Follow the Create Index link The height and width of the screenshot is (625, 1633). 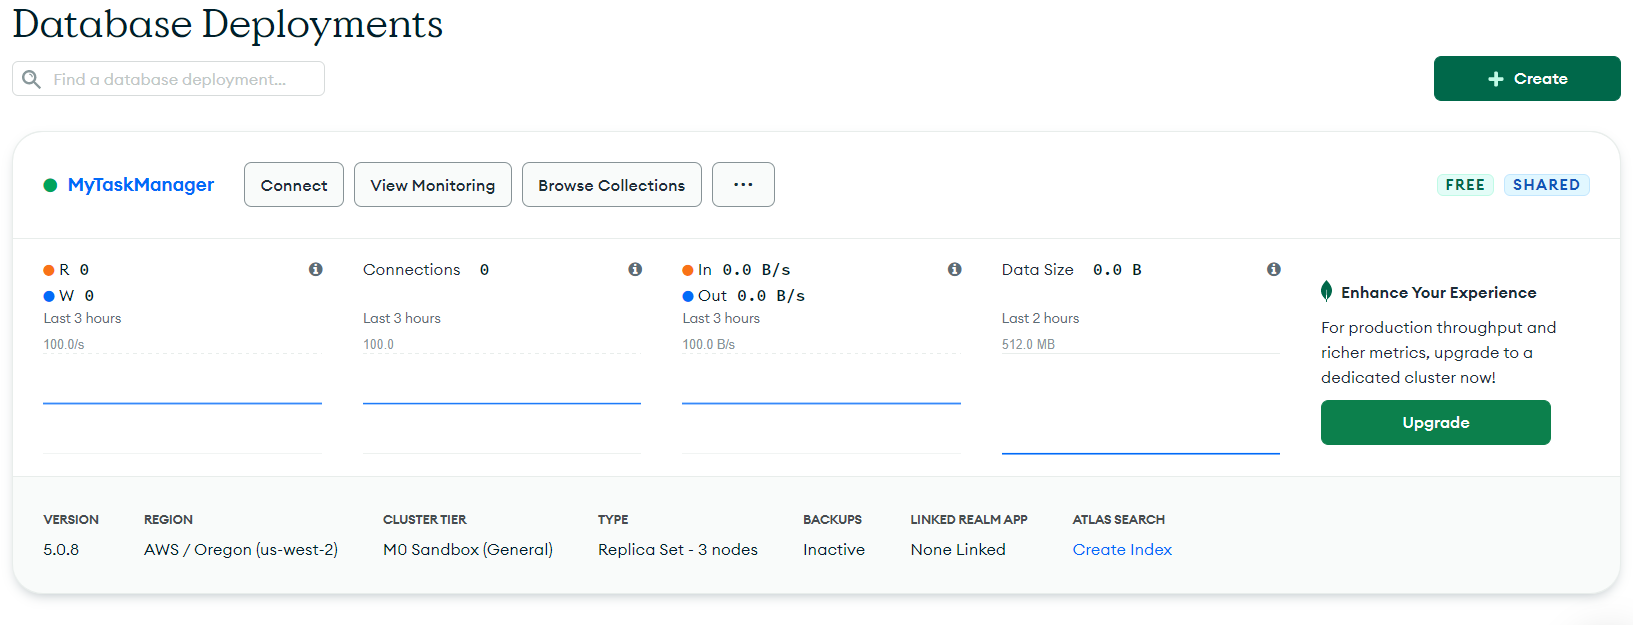(1122, 550)
